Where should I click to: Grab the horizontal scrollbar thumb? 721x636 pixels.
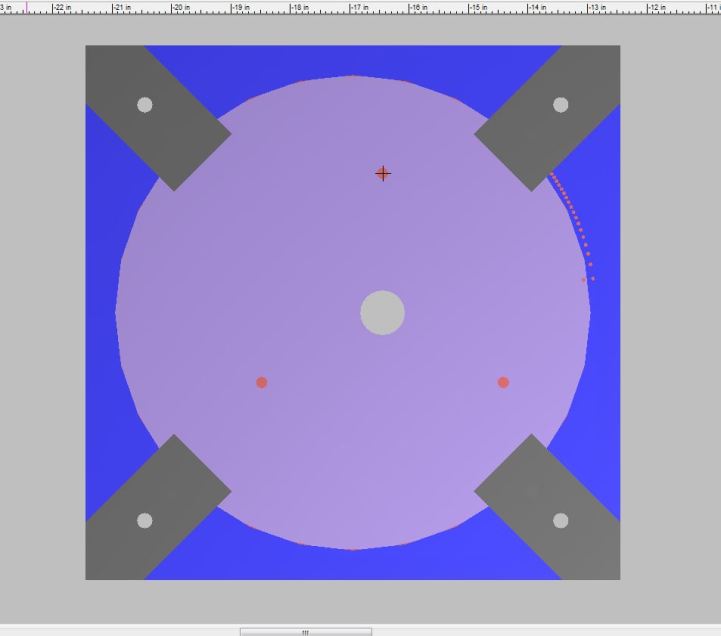(306, 632)
